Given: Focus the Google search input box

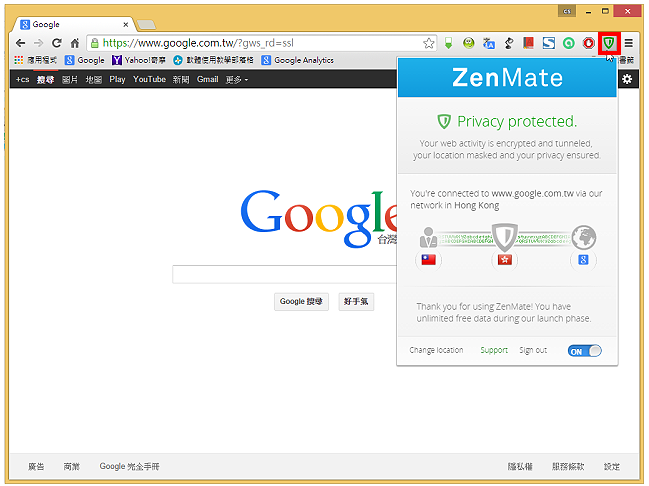Looking at the screenshot, I should point(285,274).
